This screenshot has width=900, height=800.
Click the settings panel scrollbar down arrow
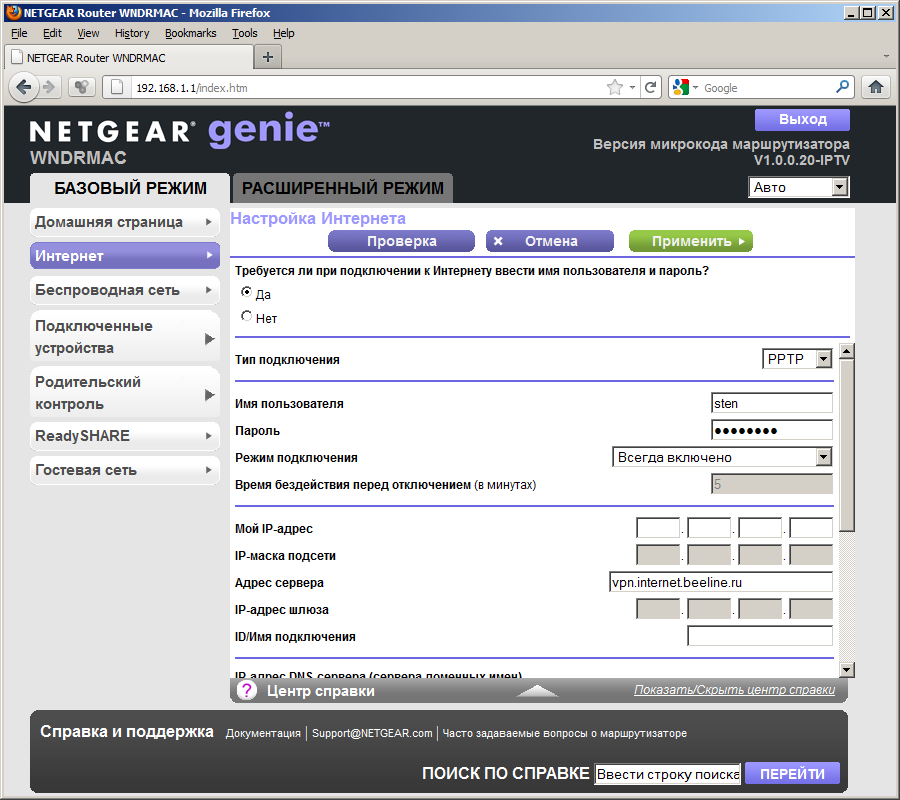[847, 669]
